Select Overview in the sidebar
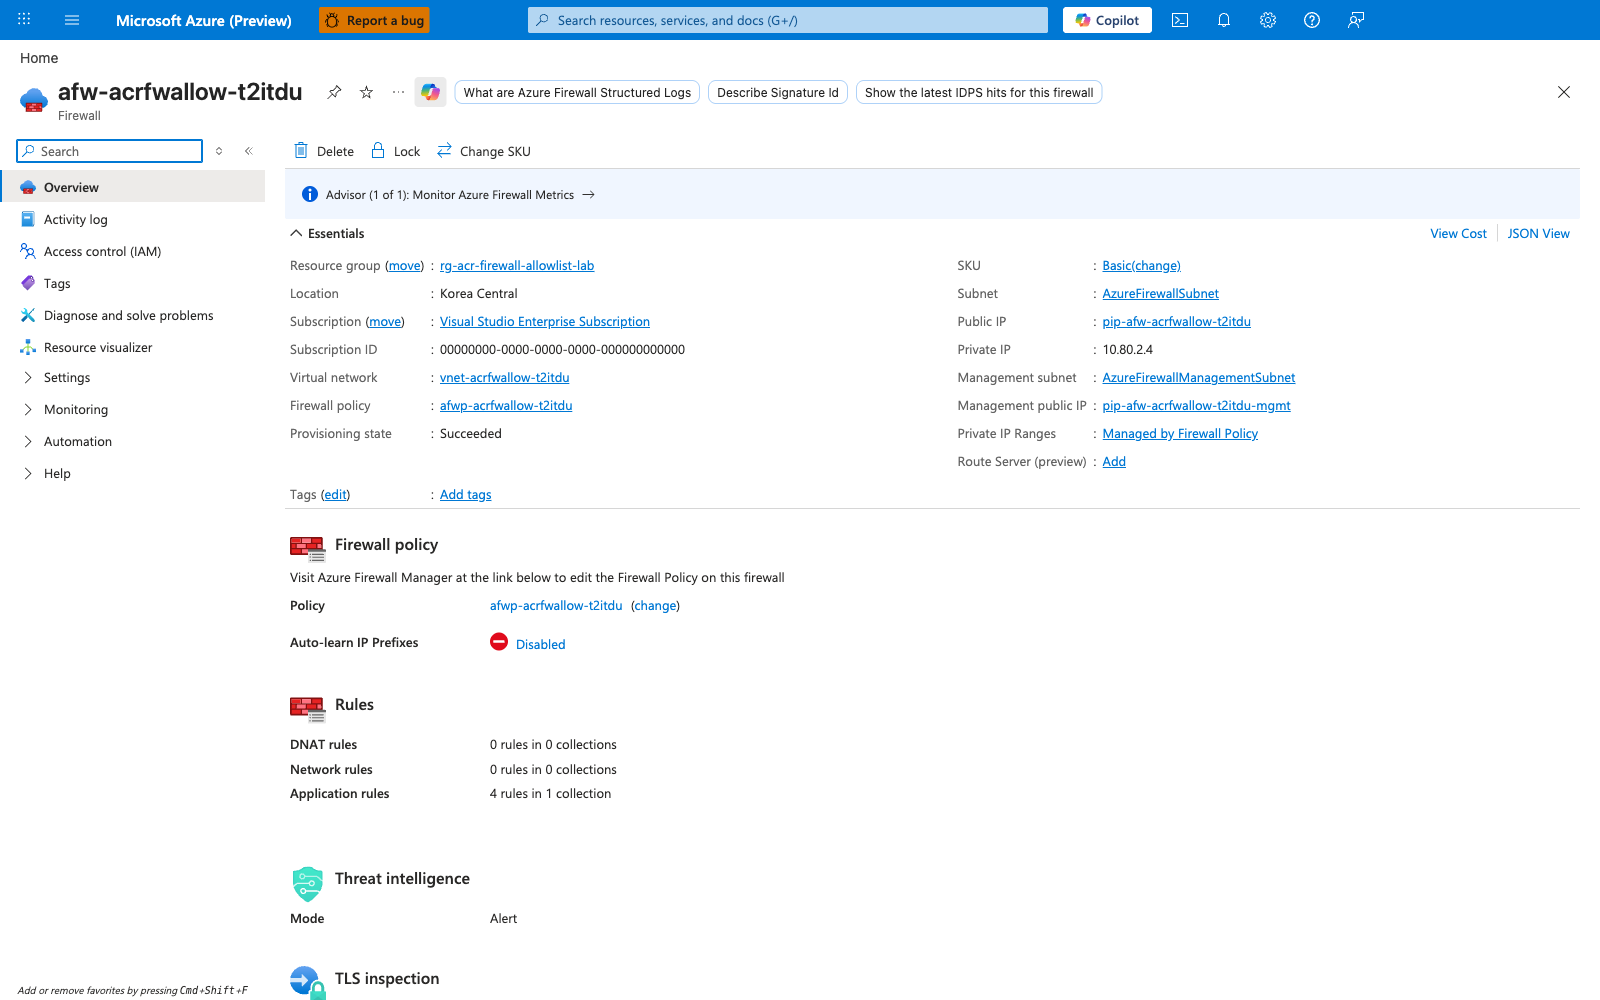Image resolution: width=1600 pixels, height=1000 pixels. pos(133,187)
